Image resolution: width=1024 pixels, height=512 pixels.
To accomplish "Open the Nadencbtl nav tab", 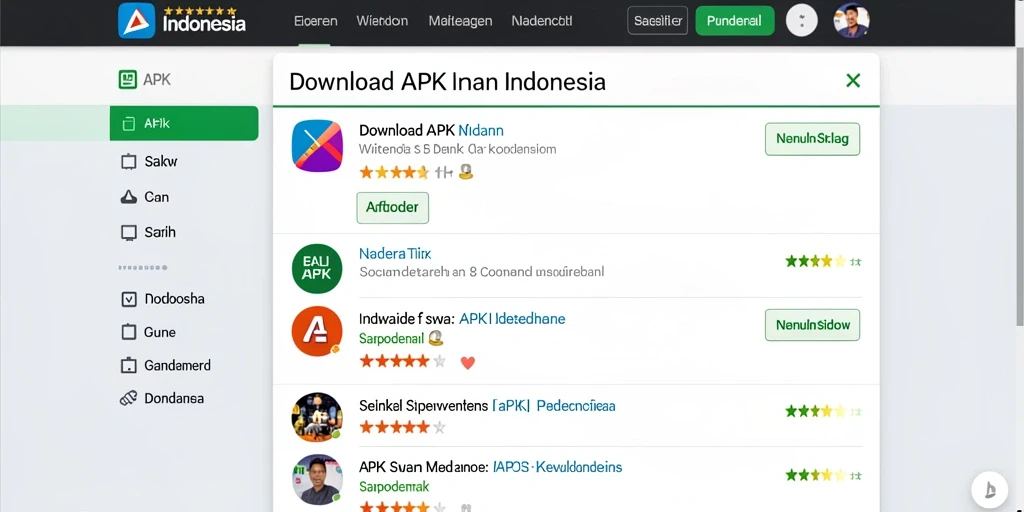I will (542, 21).
